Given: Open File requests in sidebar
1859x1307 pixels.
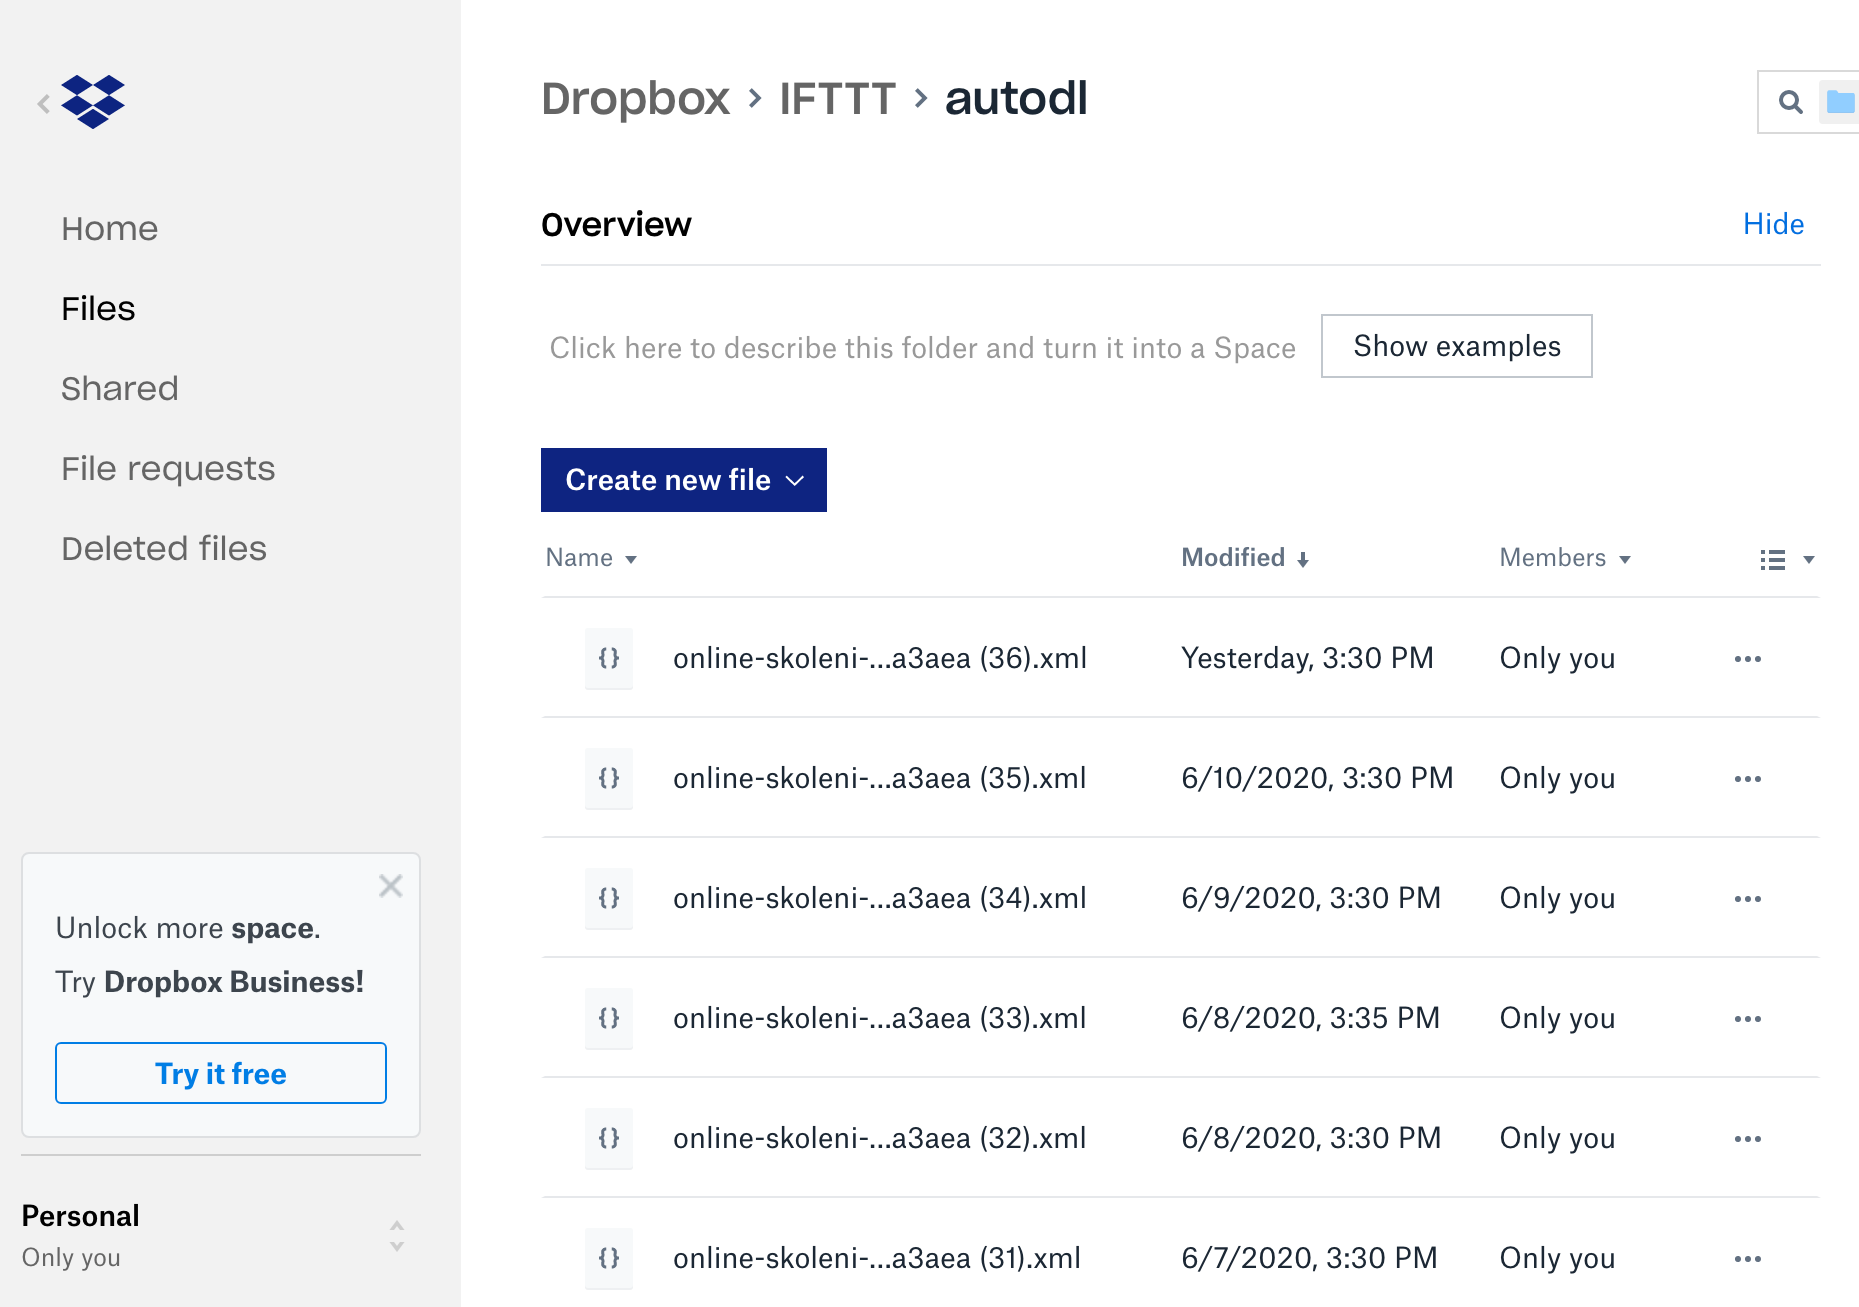Looking at the screenshot, I should point(168,469).
